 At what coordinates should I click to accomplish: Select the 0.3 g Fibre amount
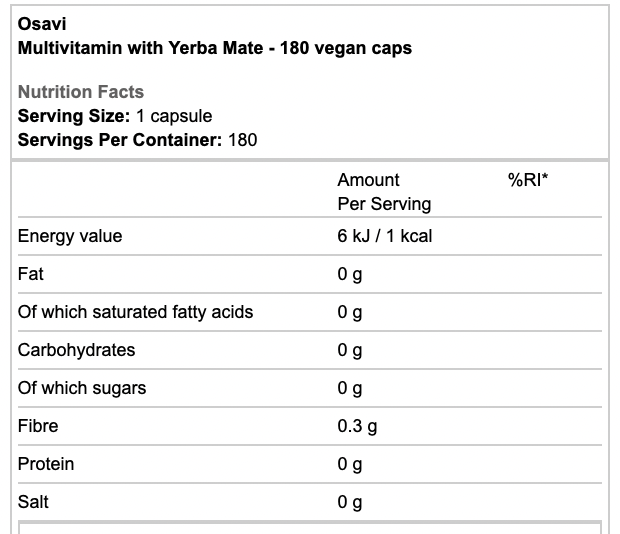pos(357,426)
